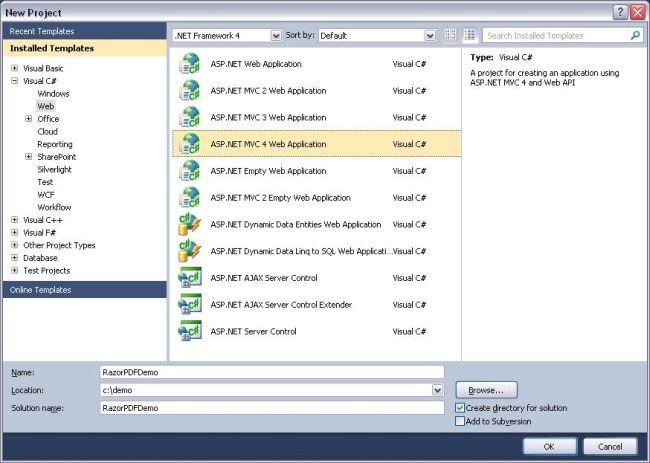This screenshot has height=463, width=650.
Task: Select the Test category under Visual C#
Action: pos(45,182)
